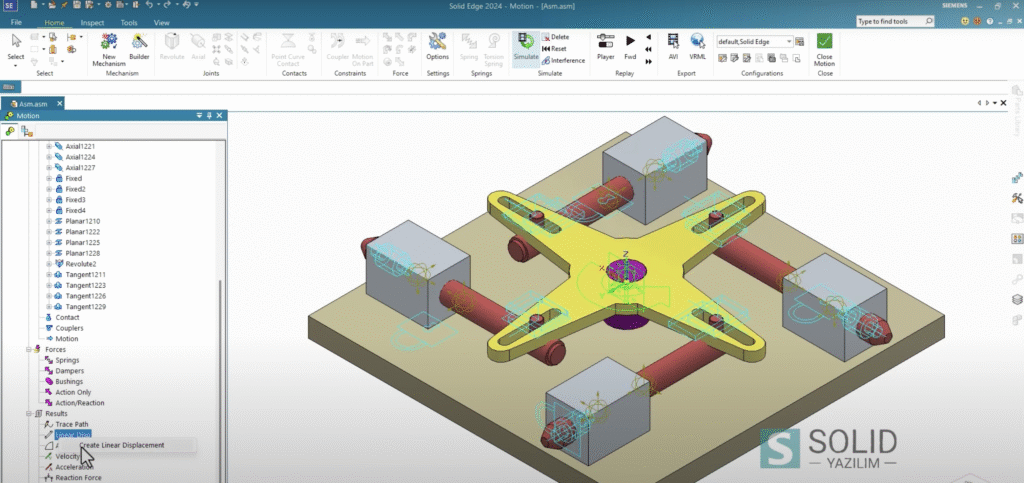Select the Reaction Force result
The image size is (1024, 483).
click(78, 478)
